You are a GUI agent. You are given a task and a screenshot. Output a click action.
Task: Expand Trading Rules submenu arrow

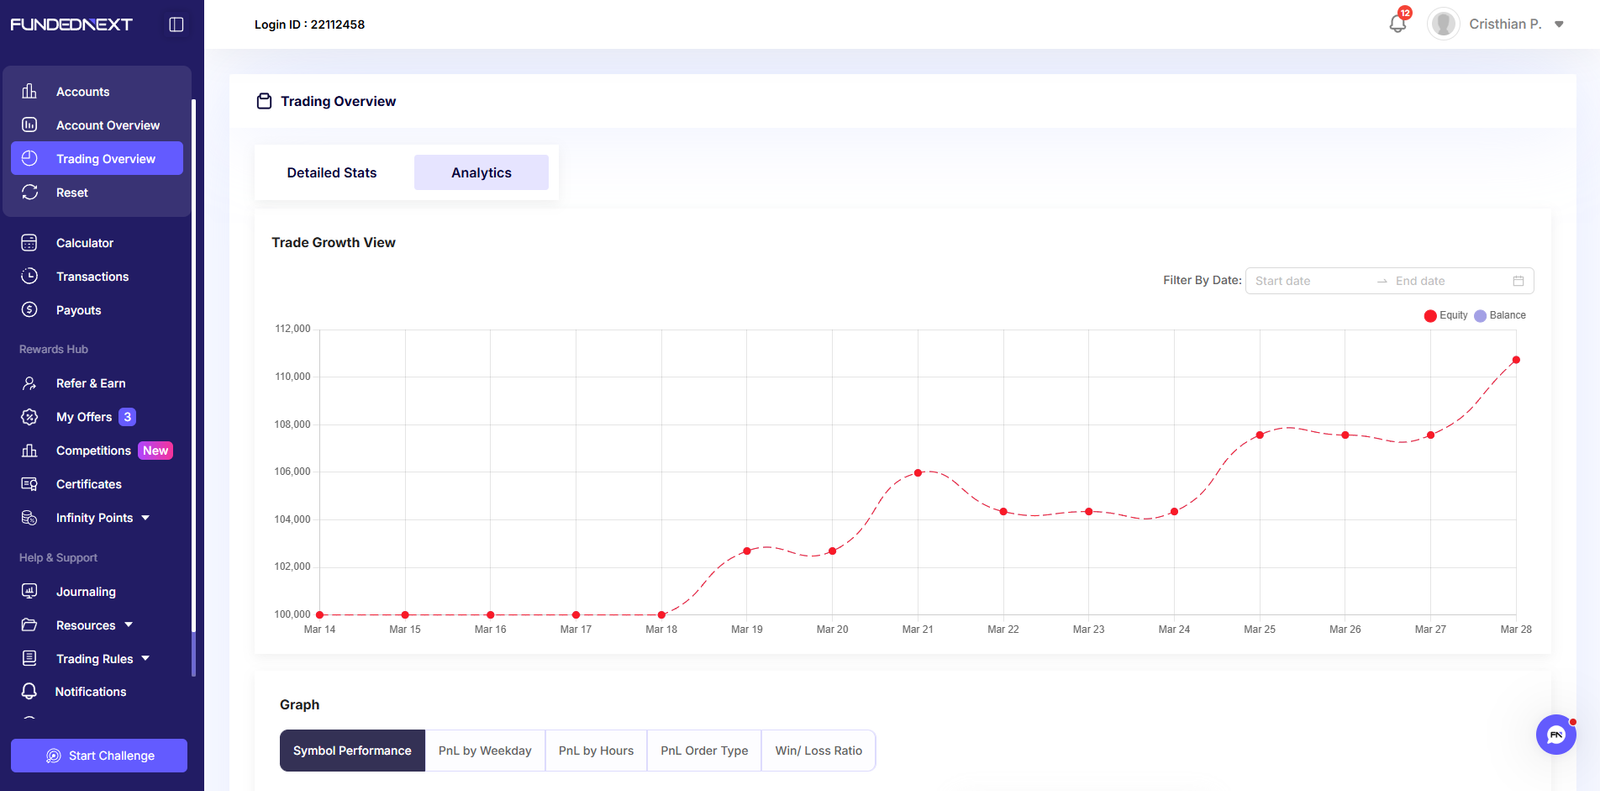(x=145, y=658)
